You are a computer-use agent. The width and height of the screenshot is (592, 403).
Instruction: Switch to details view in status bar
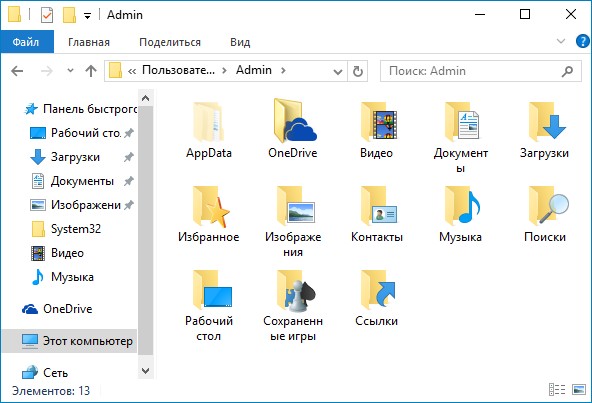[557, 389]
